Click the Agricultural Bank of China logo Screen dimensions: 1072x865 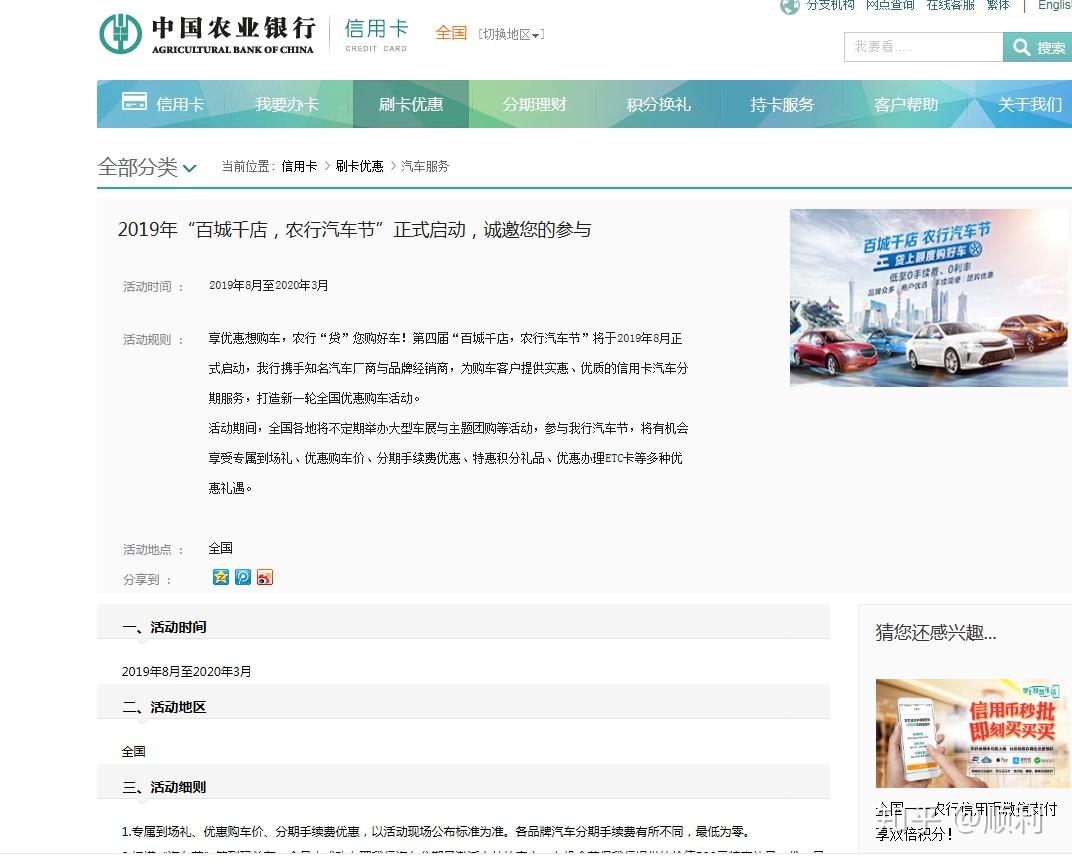click(207, 34)
